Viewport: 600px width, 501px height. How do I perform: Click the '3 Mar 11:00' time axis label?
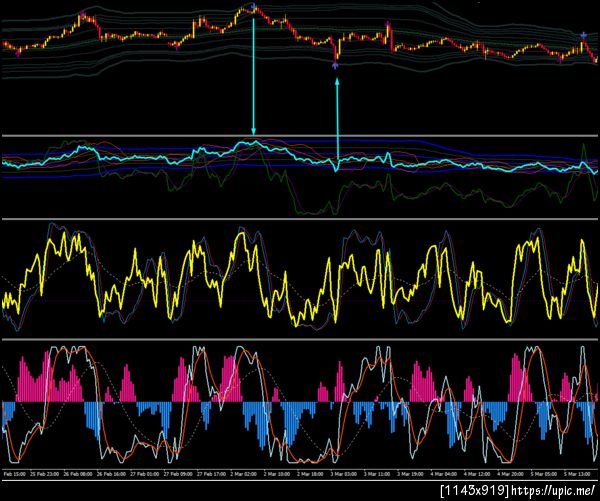point(377,474)
